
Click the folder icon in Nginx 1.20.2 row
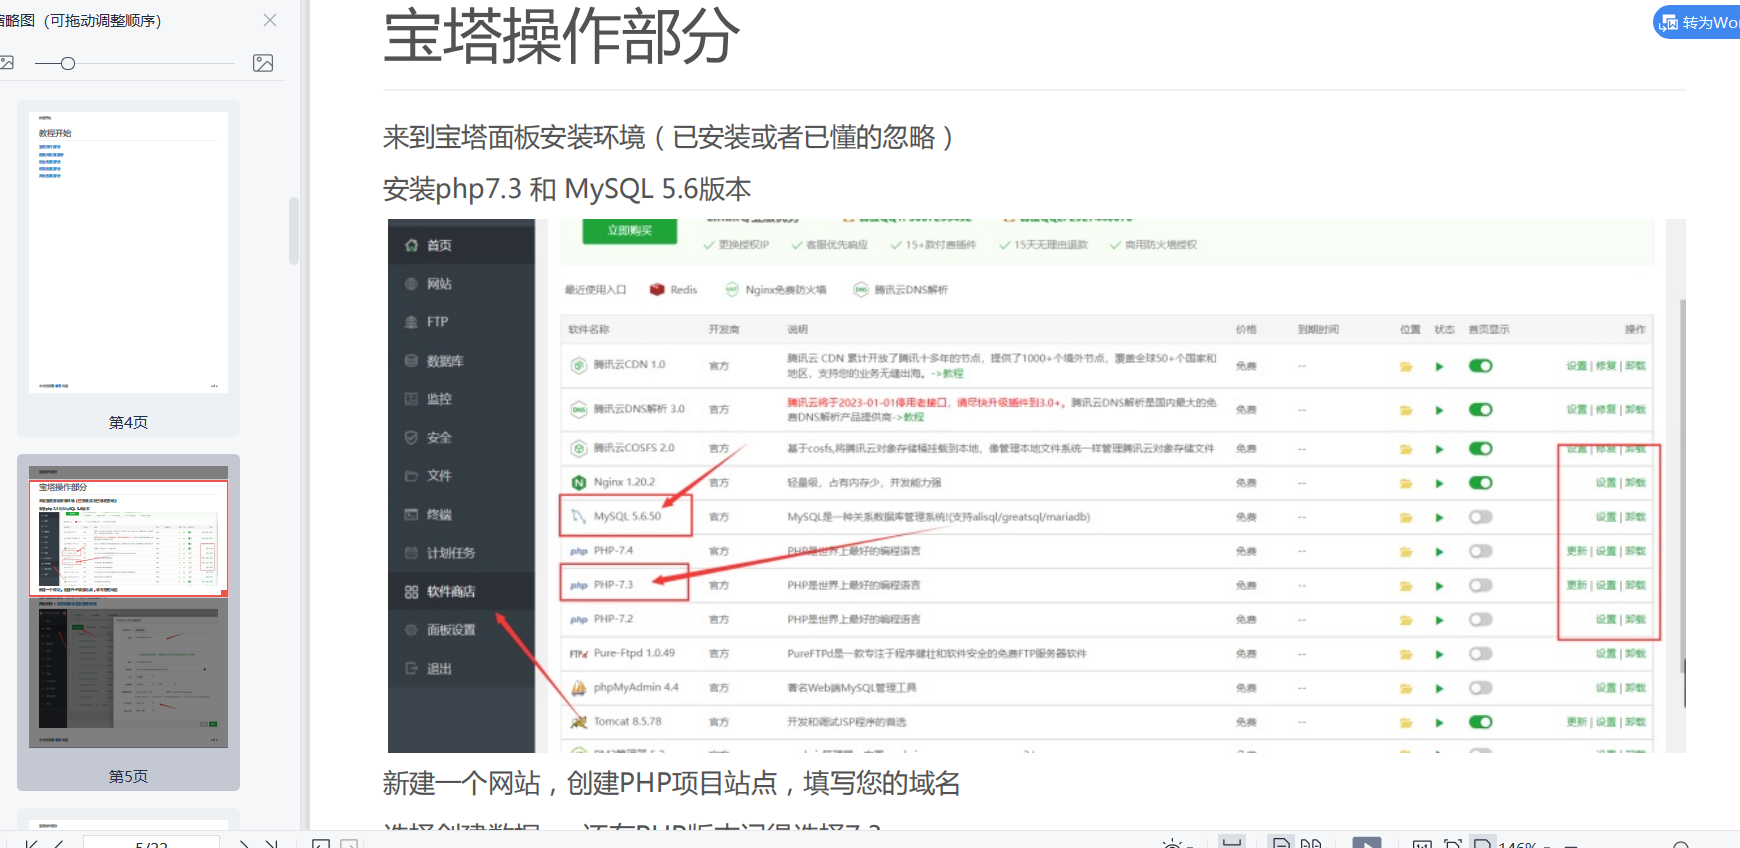click(x=1406, y=483)
